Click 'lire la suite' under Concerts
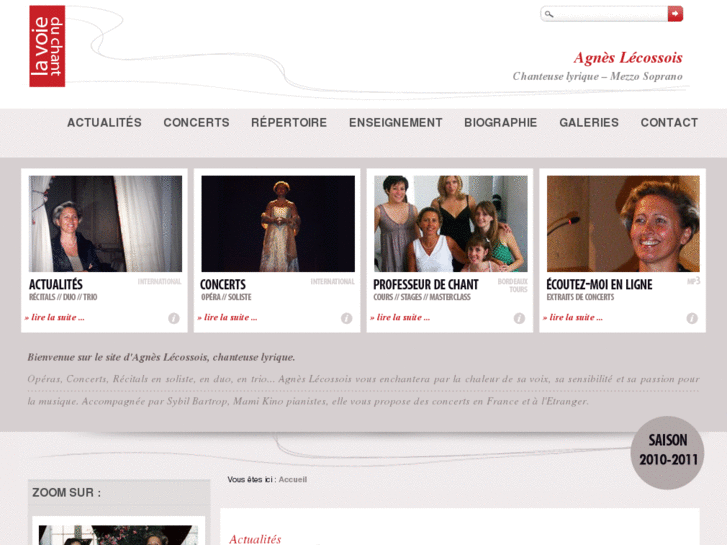This screenshot has width=727, height=545. [x=230, y=317]
